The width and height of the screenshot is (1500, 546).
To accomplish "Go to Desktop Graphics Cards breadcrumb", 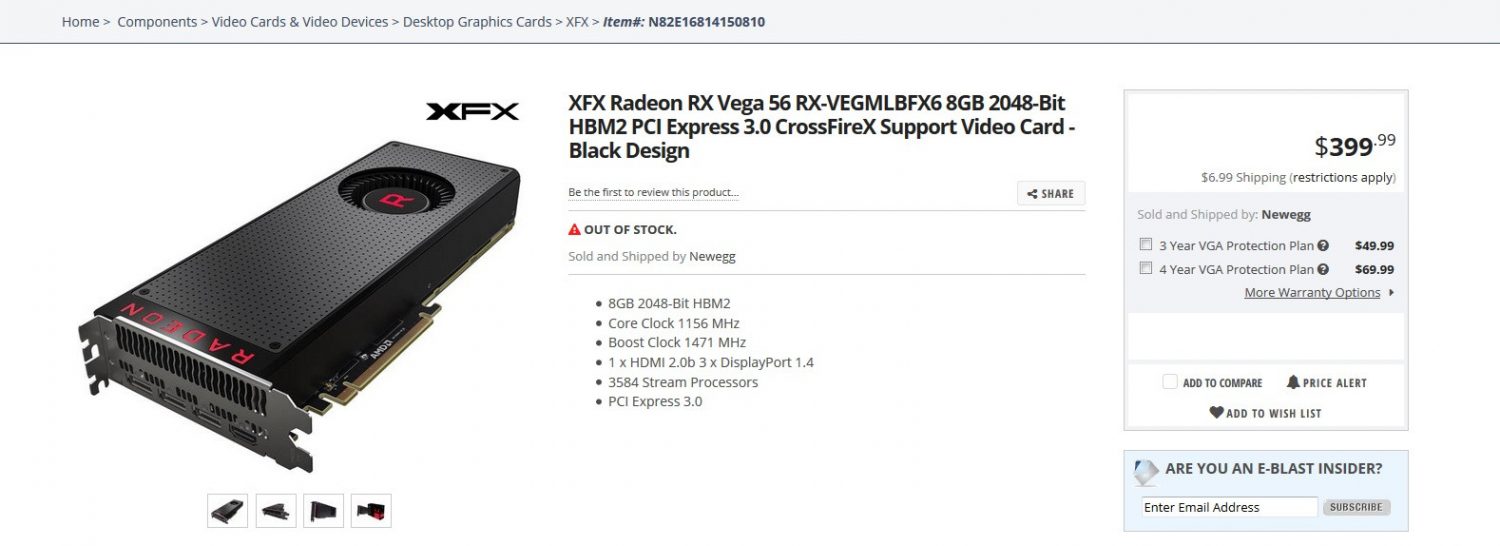I will coord(477,21).
